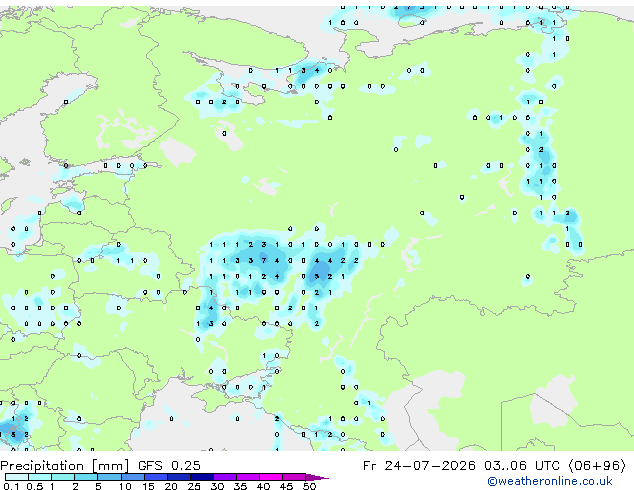This screenshot has height=490, width=634.
Task: Click the 'Precipitation [mm]' title text
Action: coord(64,466)
